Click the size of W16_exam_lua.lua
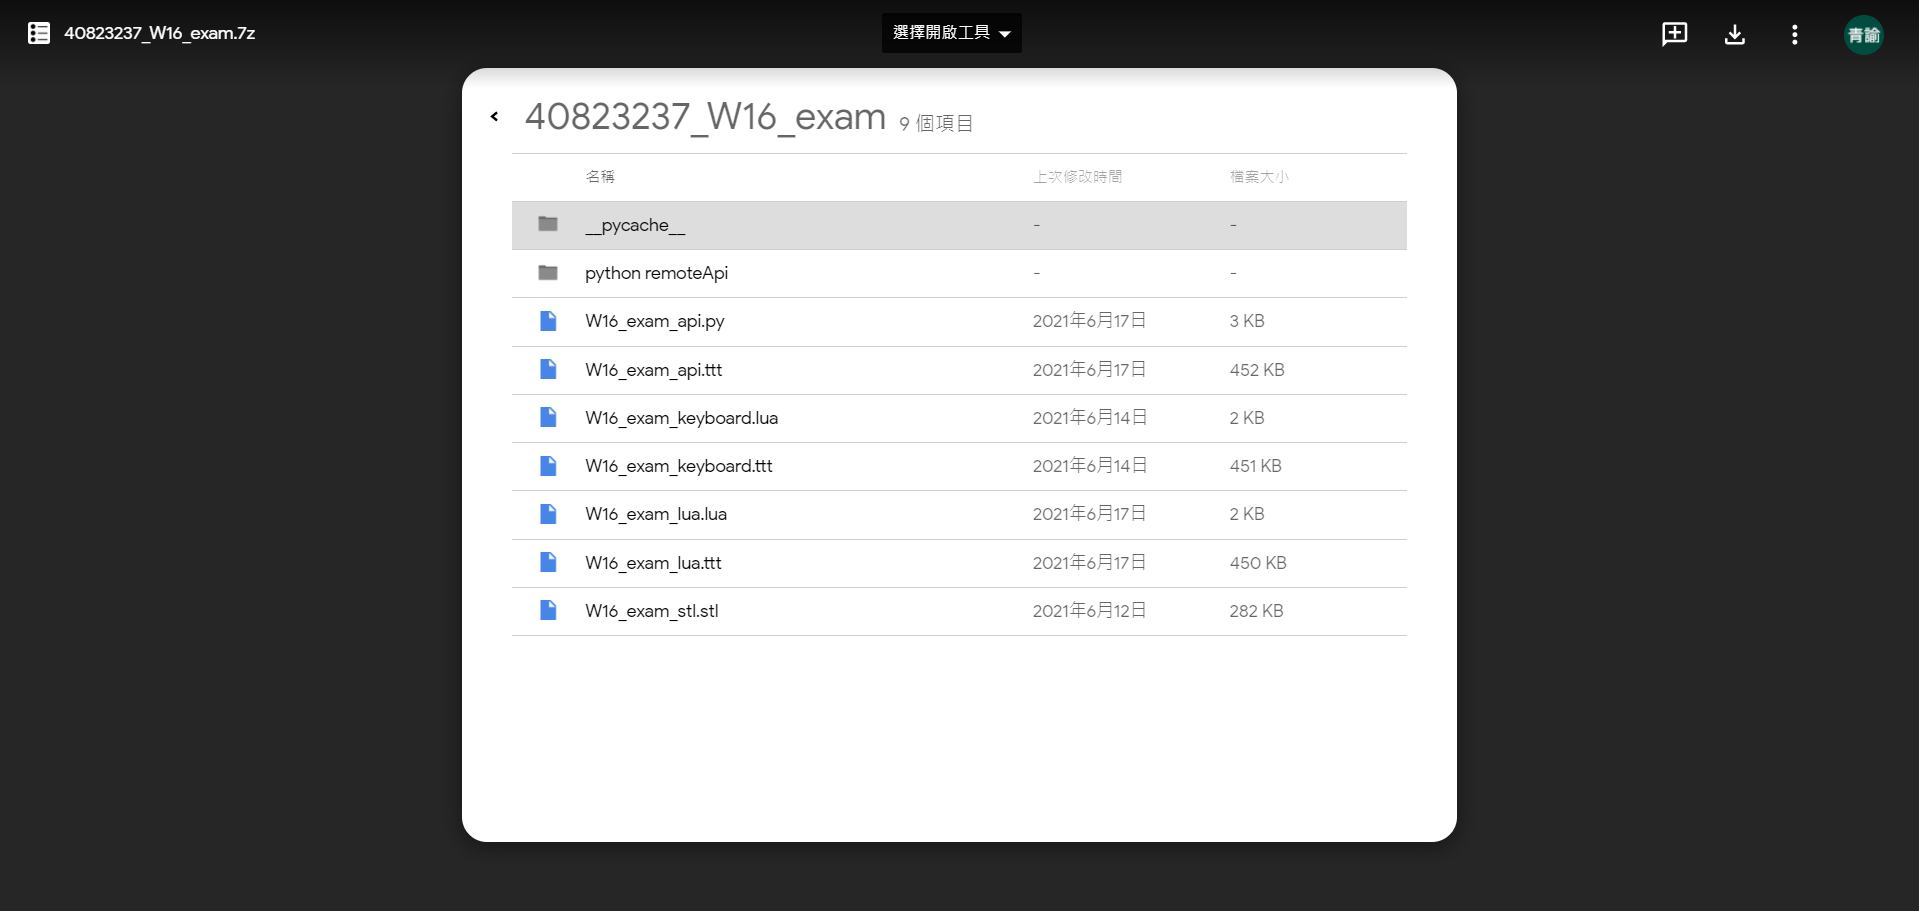Screen dimensions: 1919x911 tap(1247, 514)
